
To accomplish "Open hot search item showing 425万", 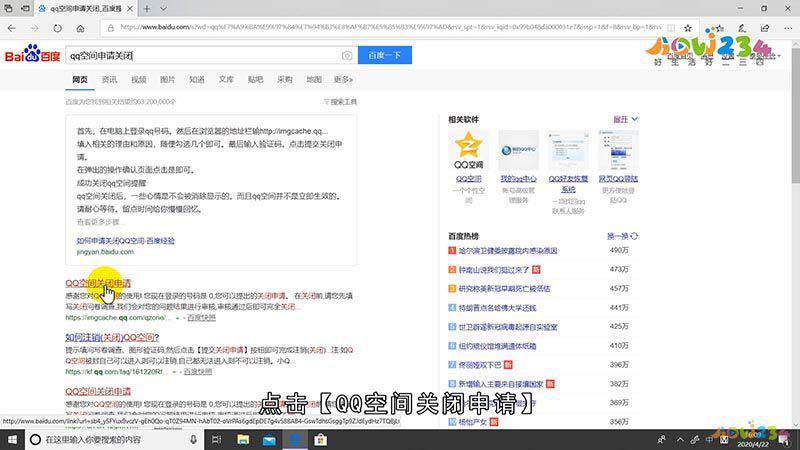I will 508,327.
